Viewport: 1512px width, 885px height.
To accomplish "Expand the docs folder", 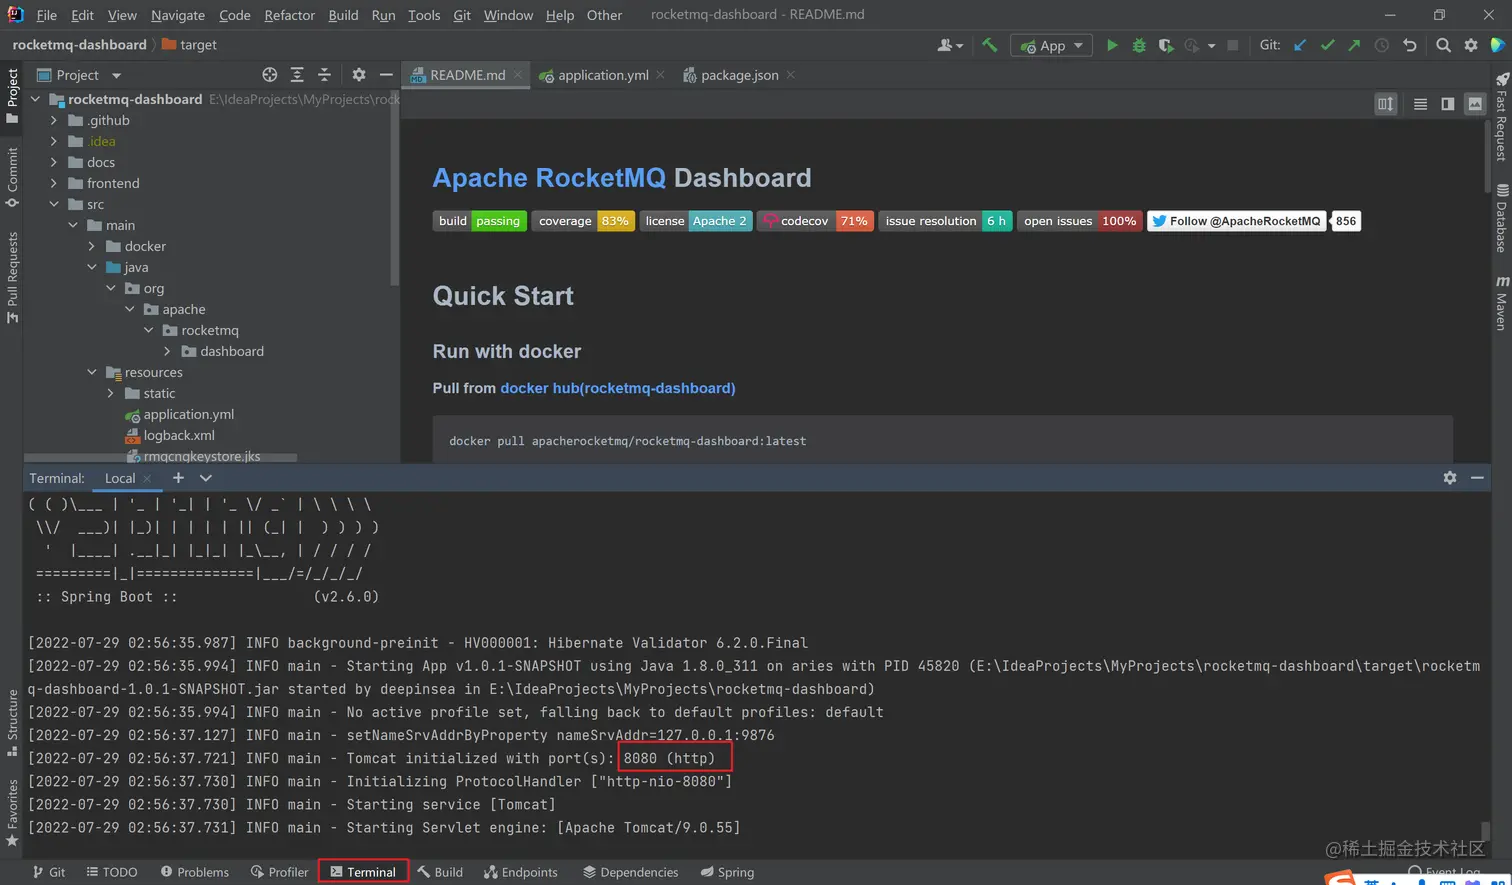I will point(54,162).
